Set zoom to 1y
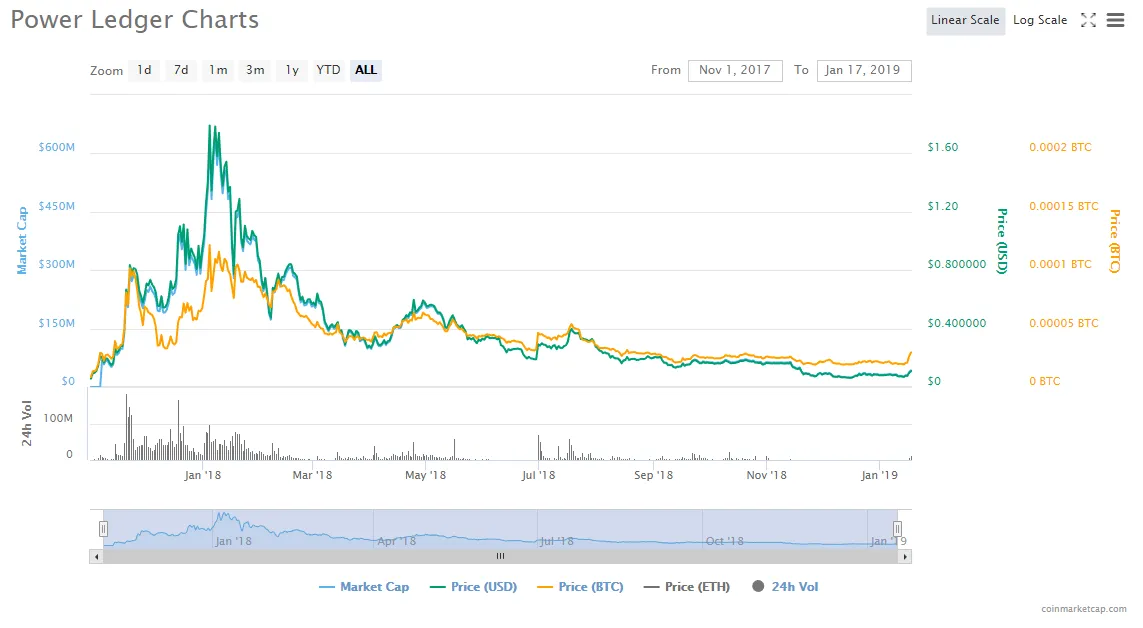The width and height of the screenshot is (1143, 628). pos(292,70)
